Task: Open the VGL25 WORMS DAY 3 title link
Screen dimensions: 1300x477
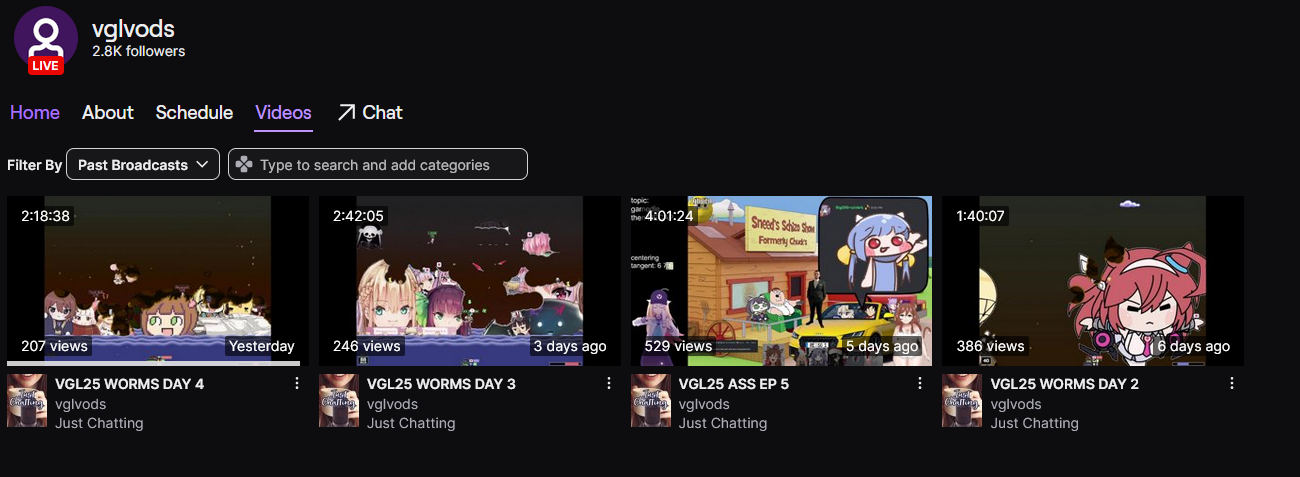Action: click(x=441, y=384)
